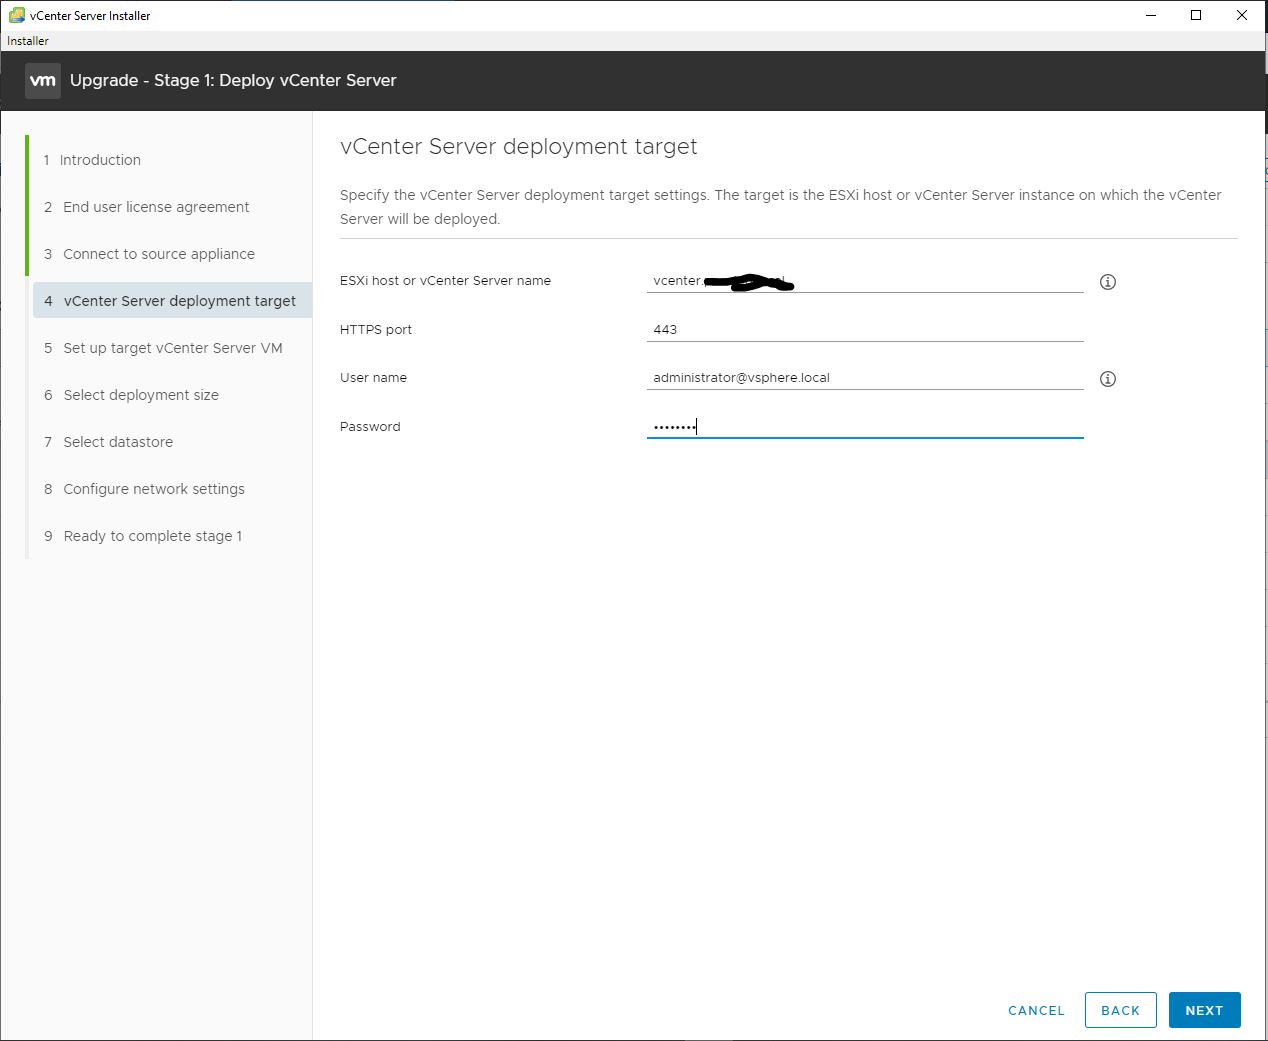Close the vCenter Server Installer window

point(1242,15)
